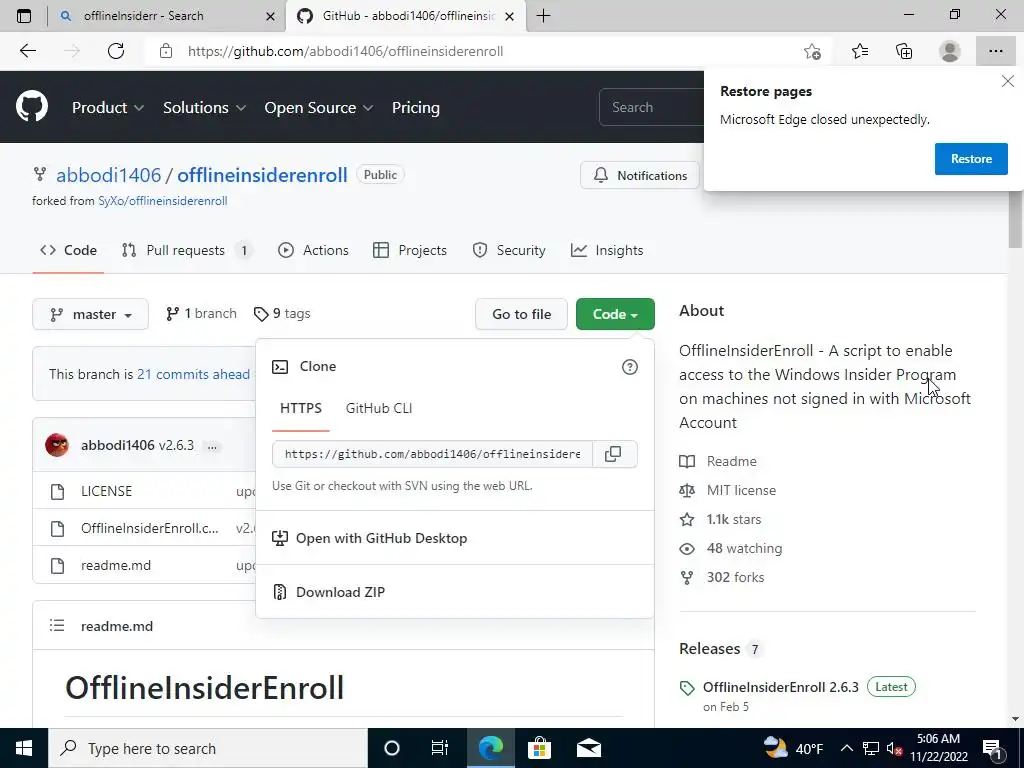
Task: Open Task View on taskbar
Action: pos(440,748)
